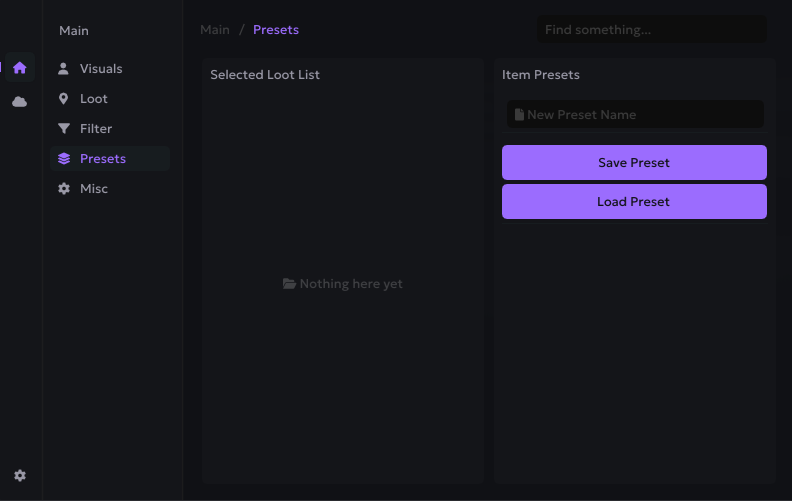The width and height of the screenshot is (792, 501).
Task: Click the file icon in preset name field
Action: 519,115
